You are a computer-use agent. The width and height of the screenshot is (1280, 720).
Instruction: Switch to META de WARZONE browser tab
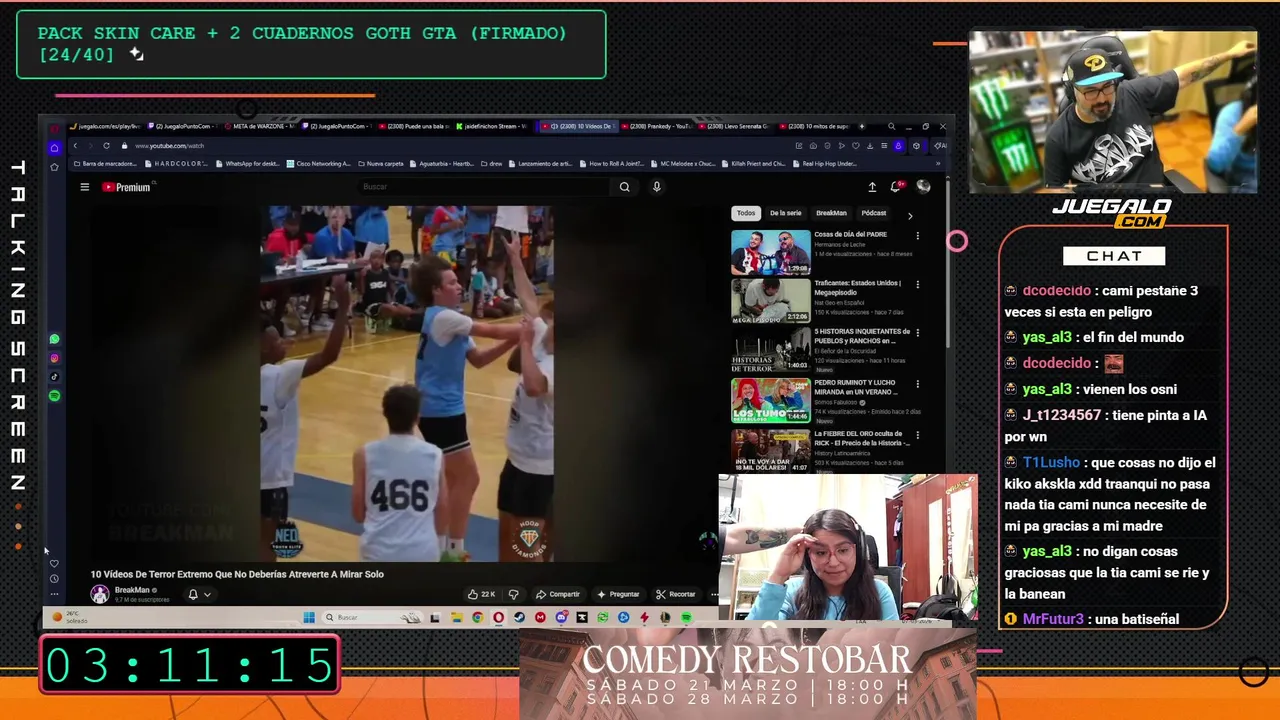coord(260,127)
